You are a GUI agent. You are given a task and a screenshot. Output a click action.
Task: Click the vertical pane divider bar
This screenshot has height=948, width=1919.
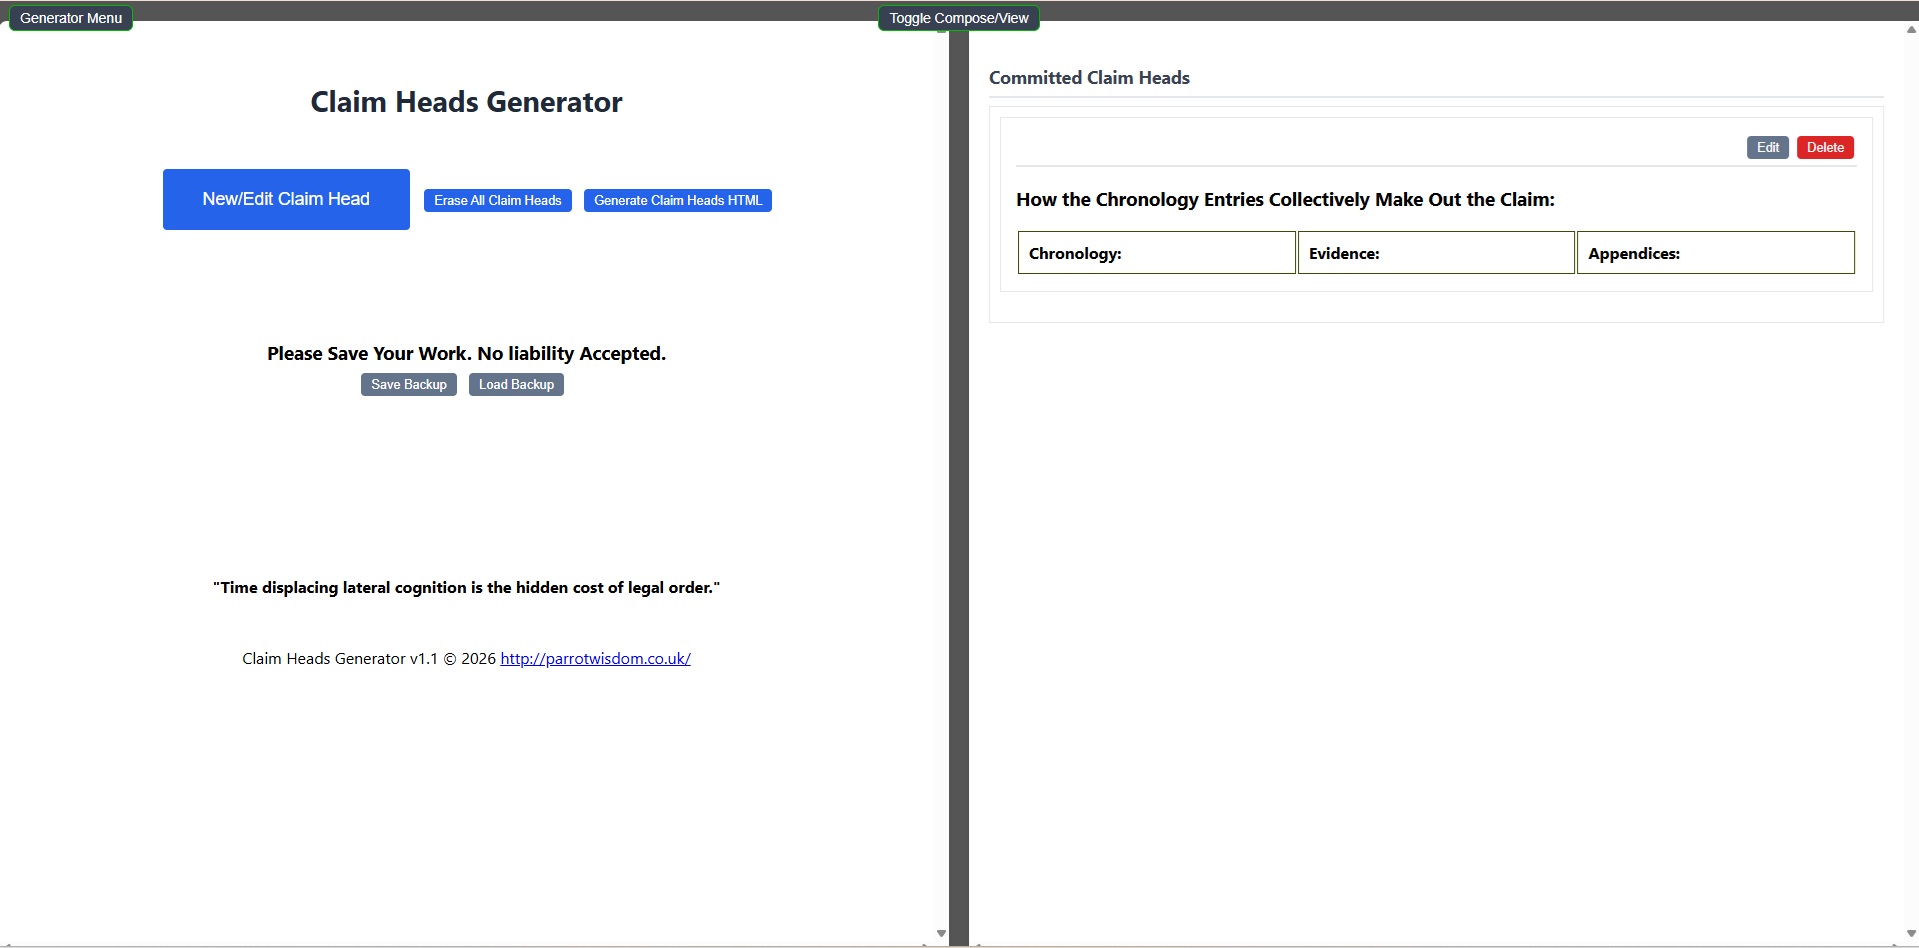pos(958,500)
